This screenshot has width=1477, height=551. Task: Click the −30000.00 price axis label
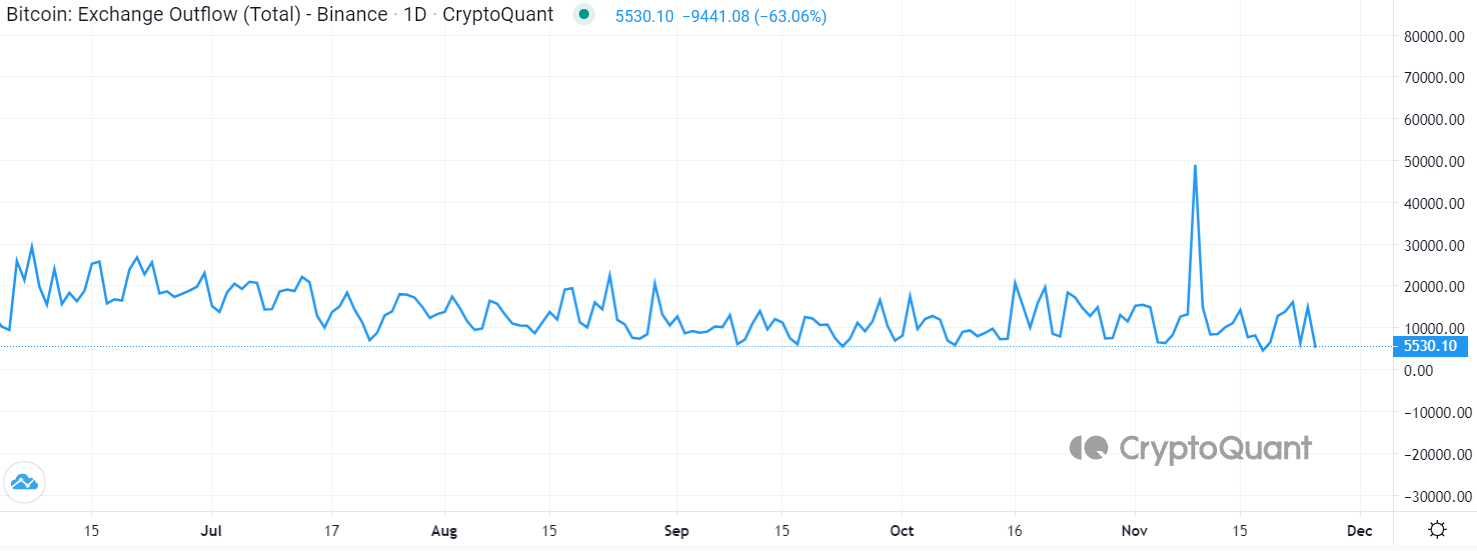click(1437, 497)
